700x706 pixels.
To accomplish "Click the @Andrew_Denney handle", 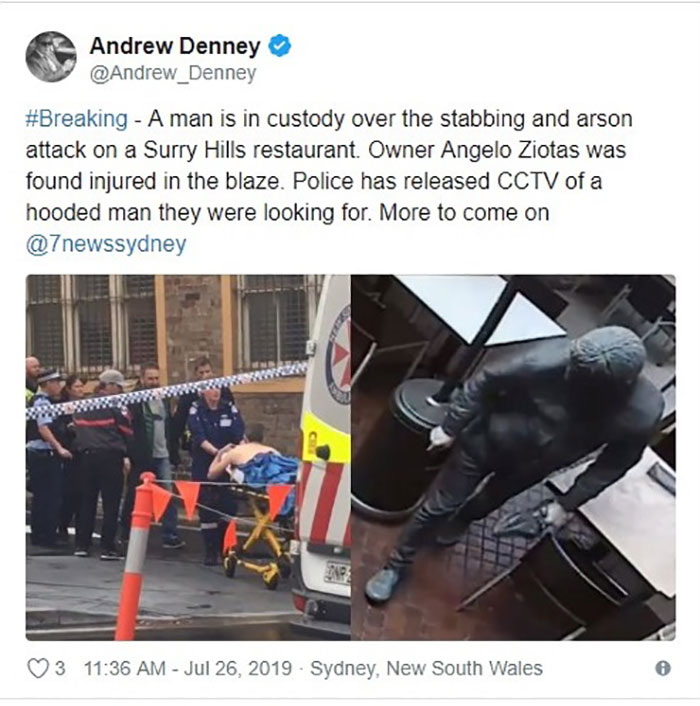I will [x=173, y=73].
